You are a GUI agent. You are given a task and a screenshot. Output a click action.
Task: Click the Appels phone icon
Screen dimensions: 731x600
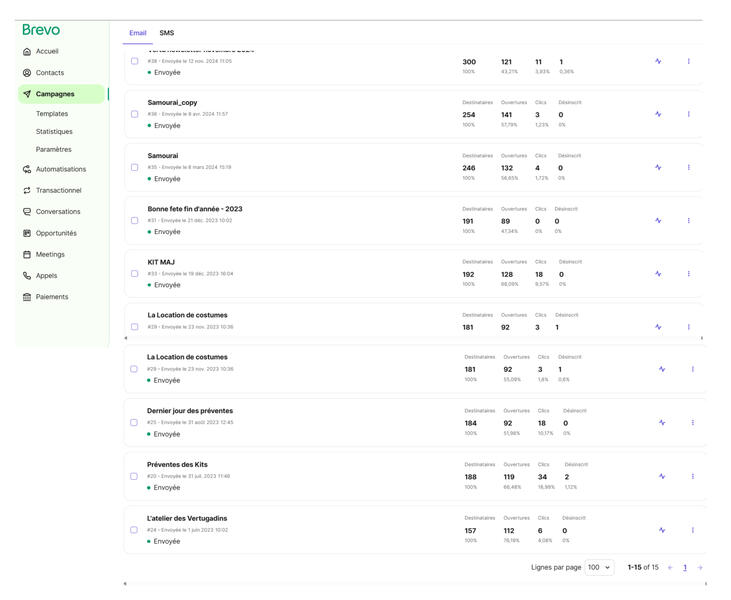click(x=27, y=276)
